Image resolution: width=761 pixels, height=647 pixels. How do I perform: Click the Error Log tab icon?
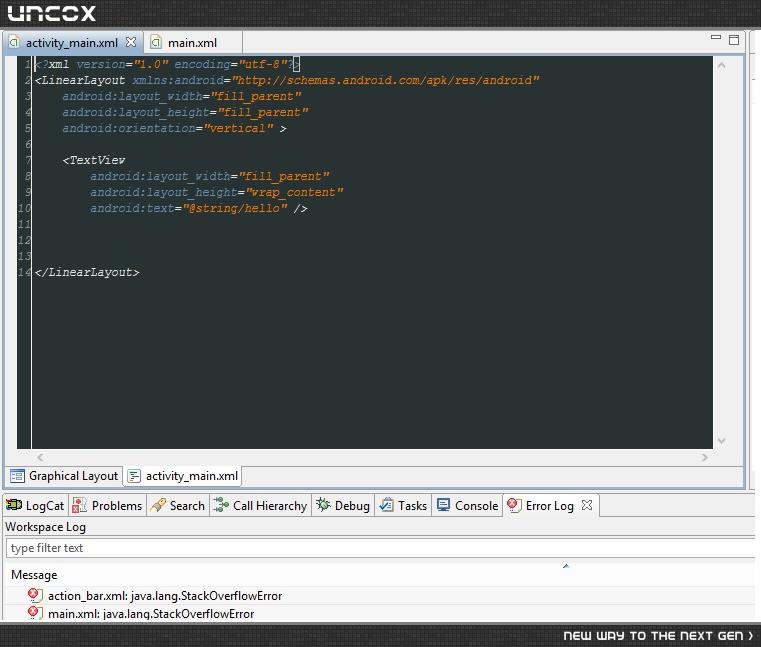coord(514,505)
